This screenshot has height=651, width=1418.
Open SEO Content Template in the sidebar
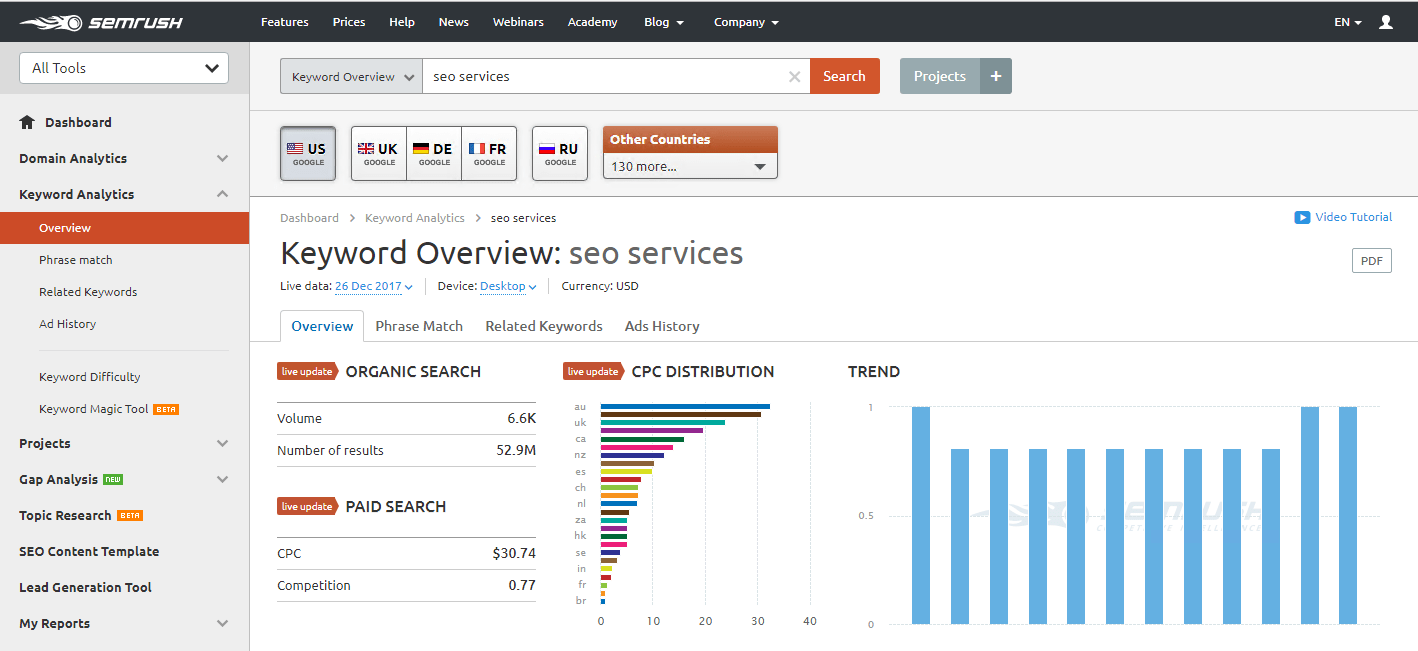click(x=89, y=551)
